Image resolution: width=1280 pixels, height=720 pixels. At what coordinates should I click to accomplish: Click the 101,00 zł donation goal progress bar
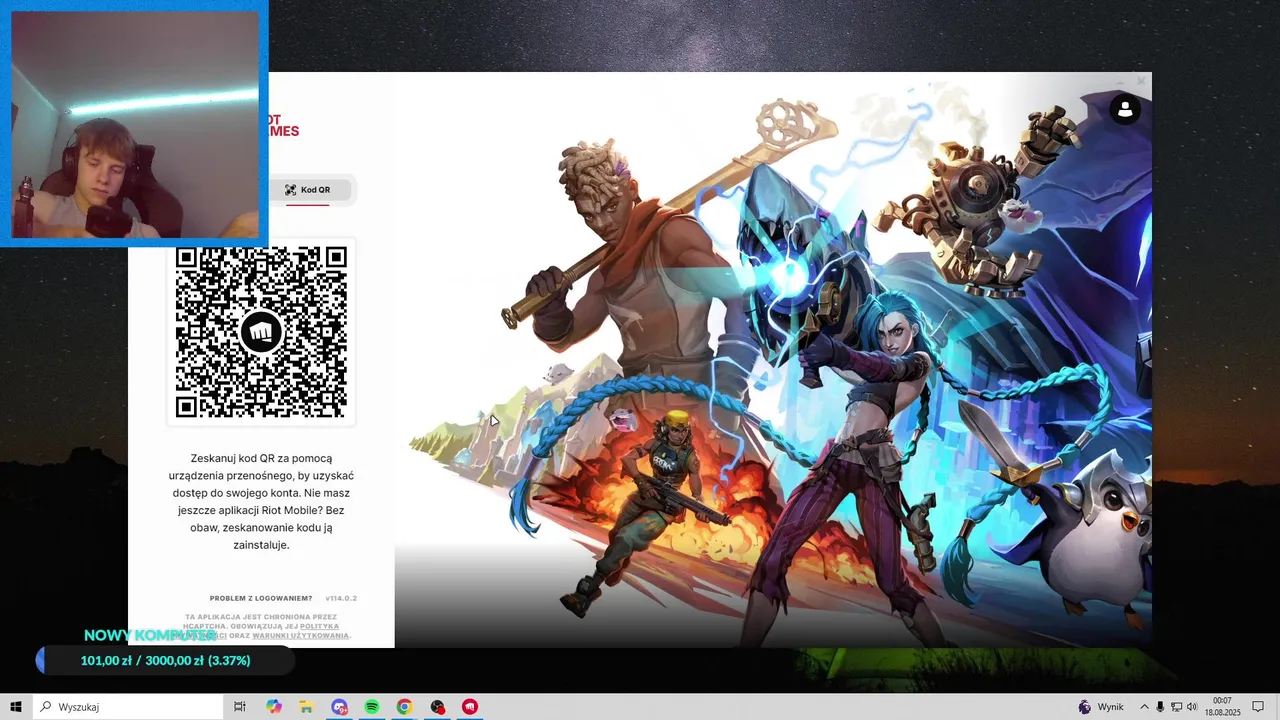(166, 660)
